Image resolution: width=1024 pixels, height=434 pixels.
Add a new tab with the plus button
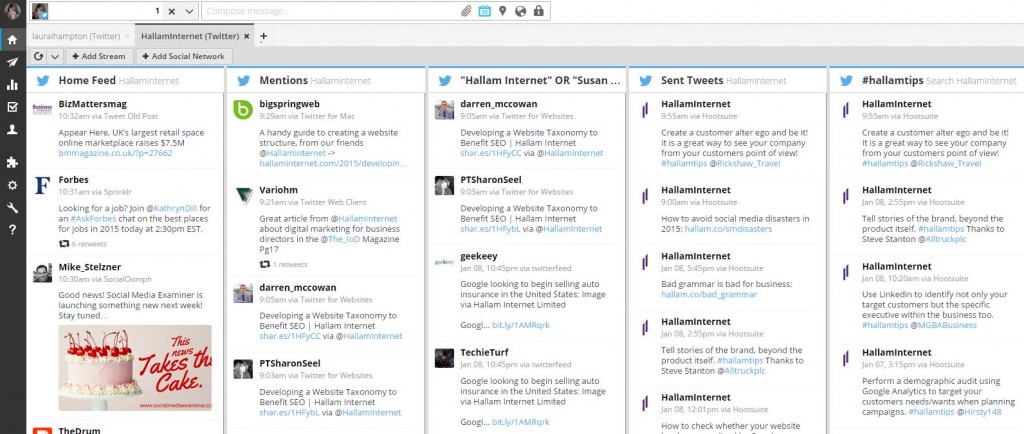point(263,37)
